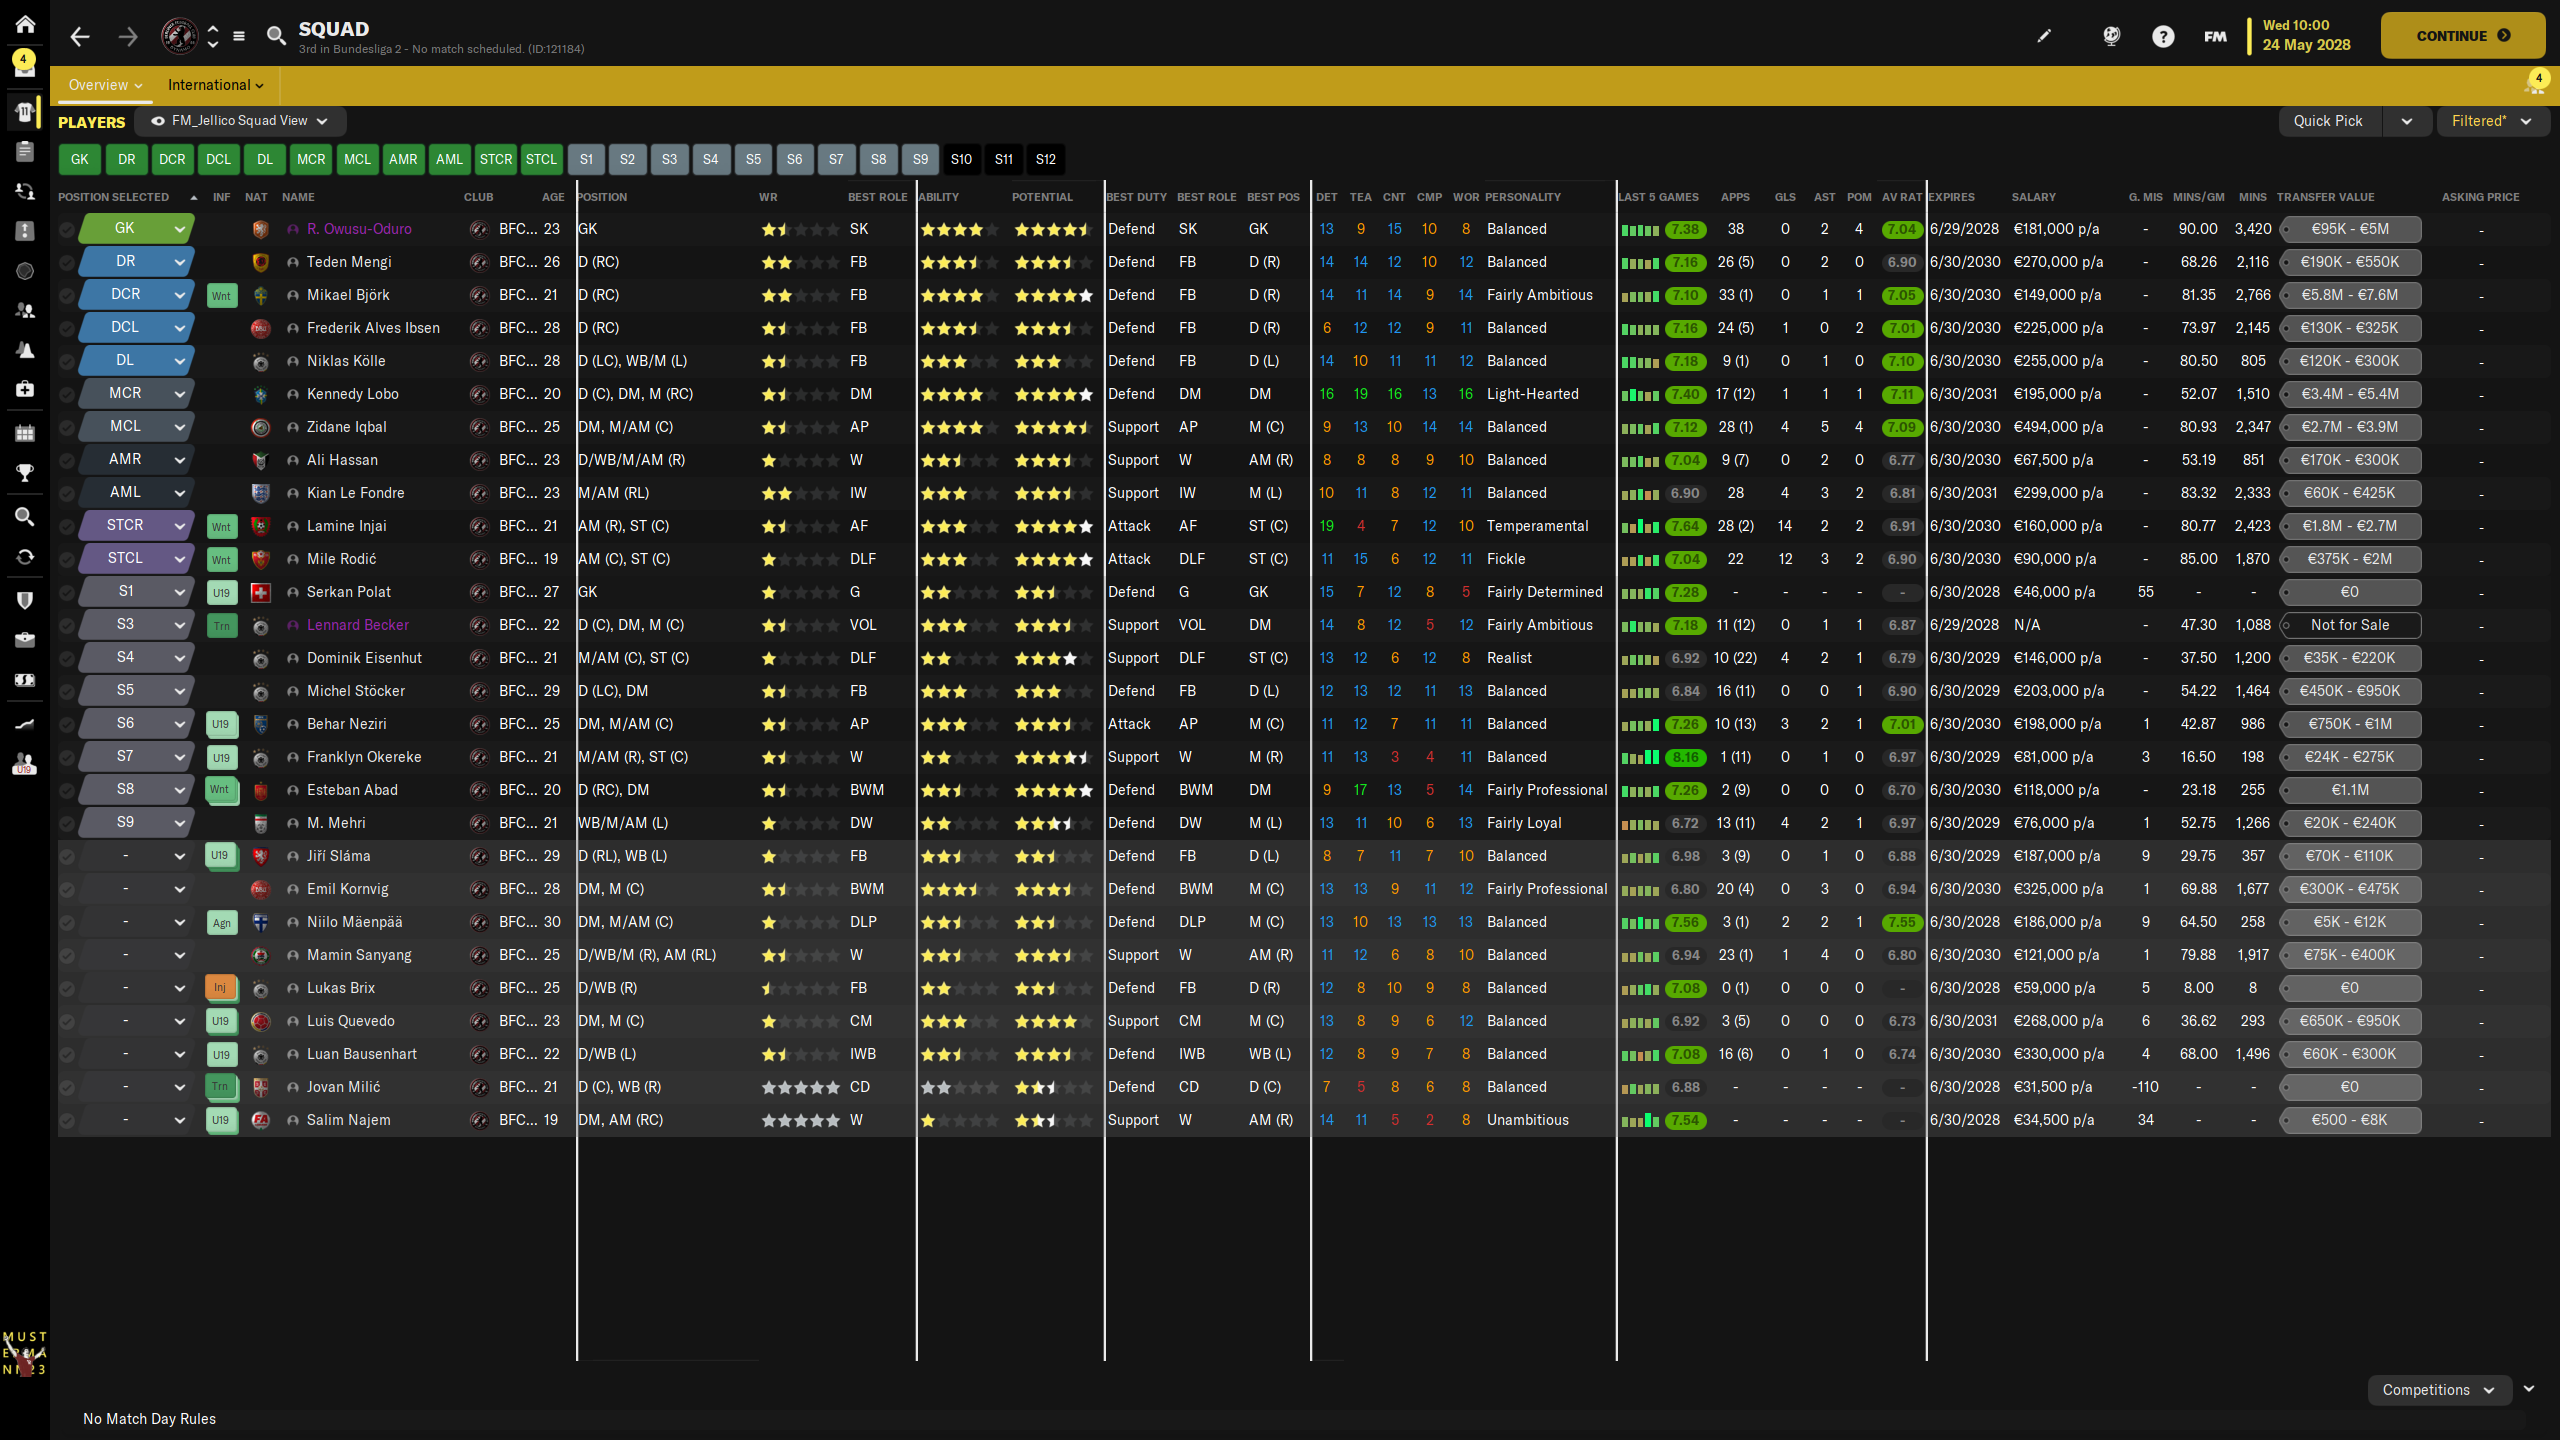Toggle selection circle for R. Owusu-Oduro row

pos(67,230)
